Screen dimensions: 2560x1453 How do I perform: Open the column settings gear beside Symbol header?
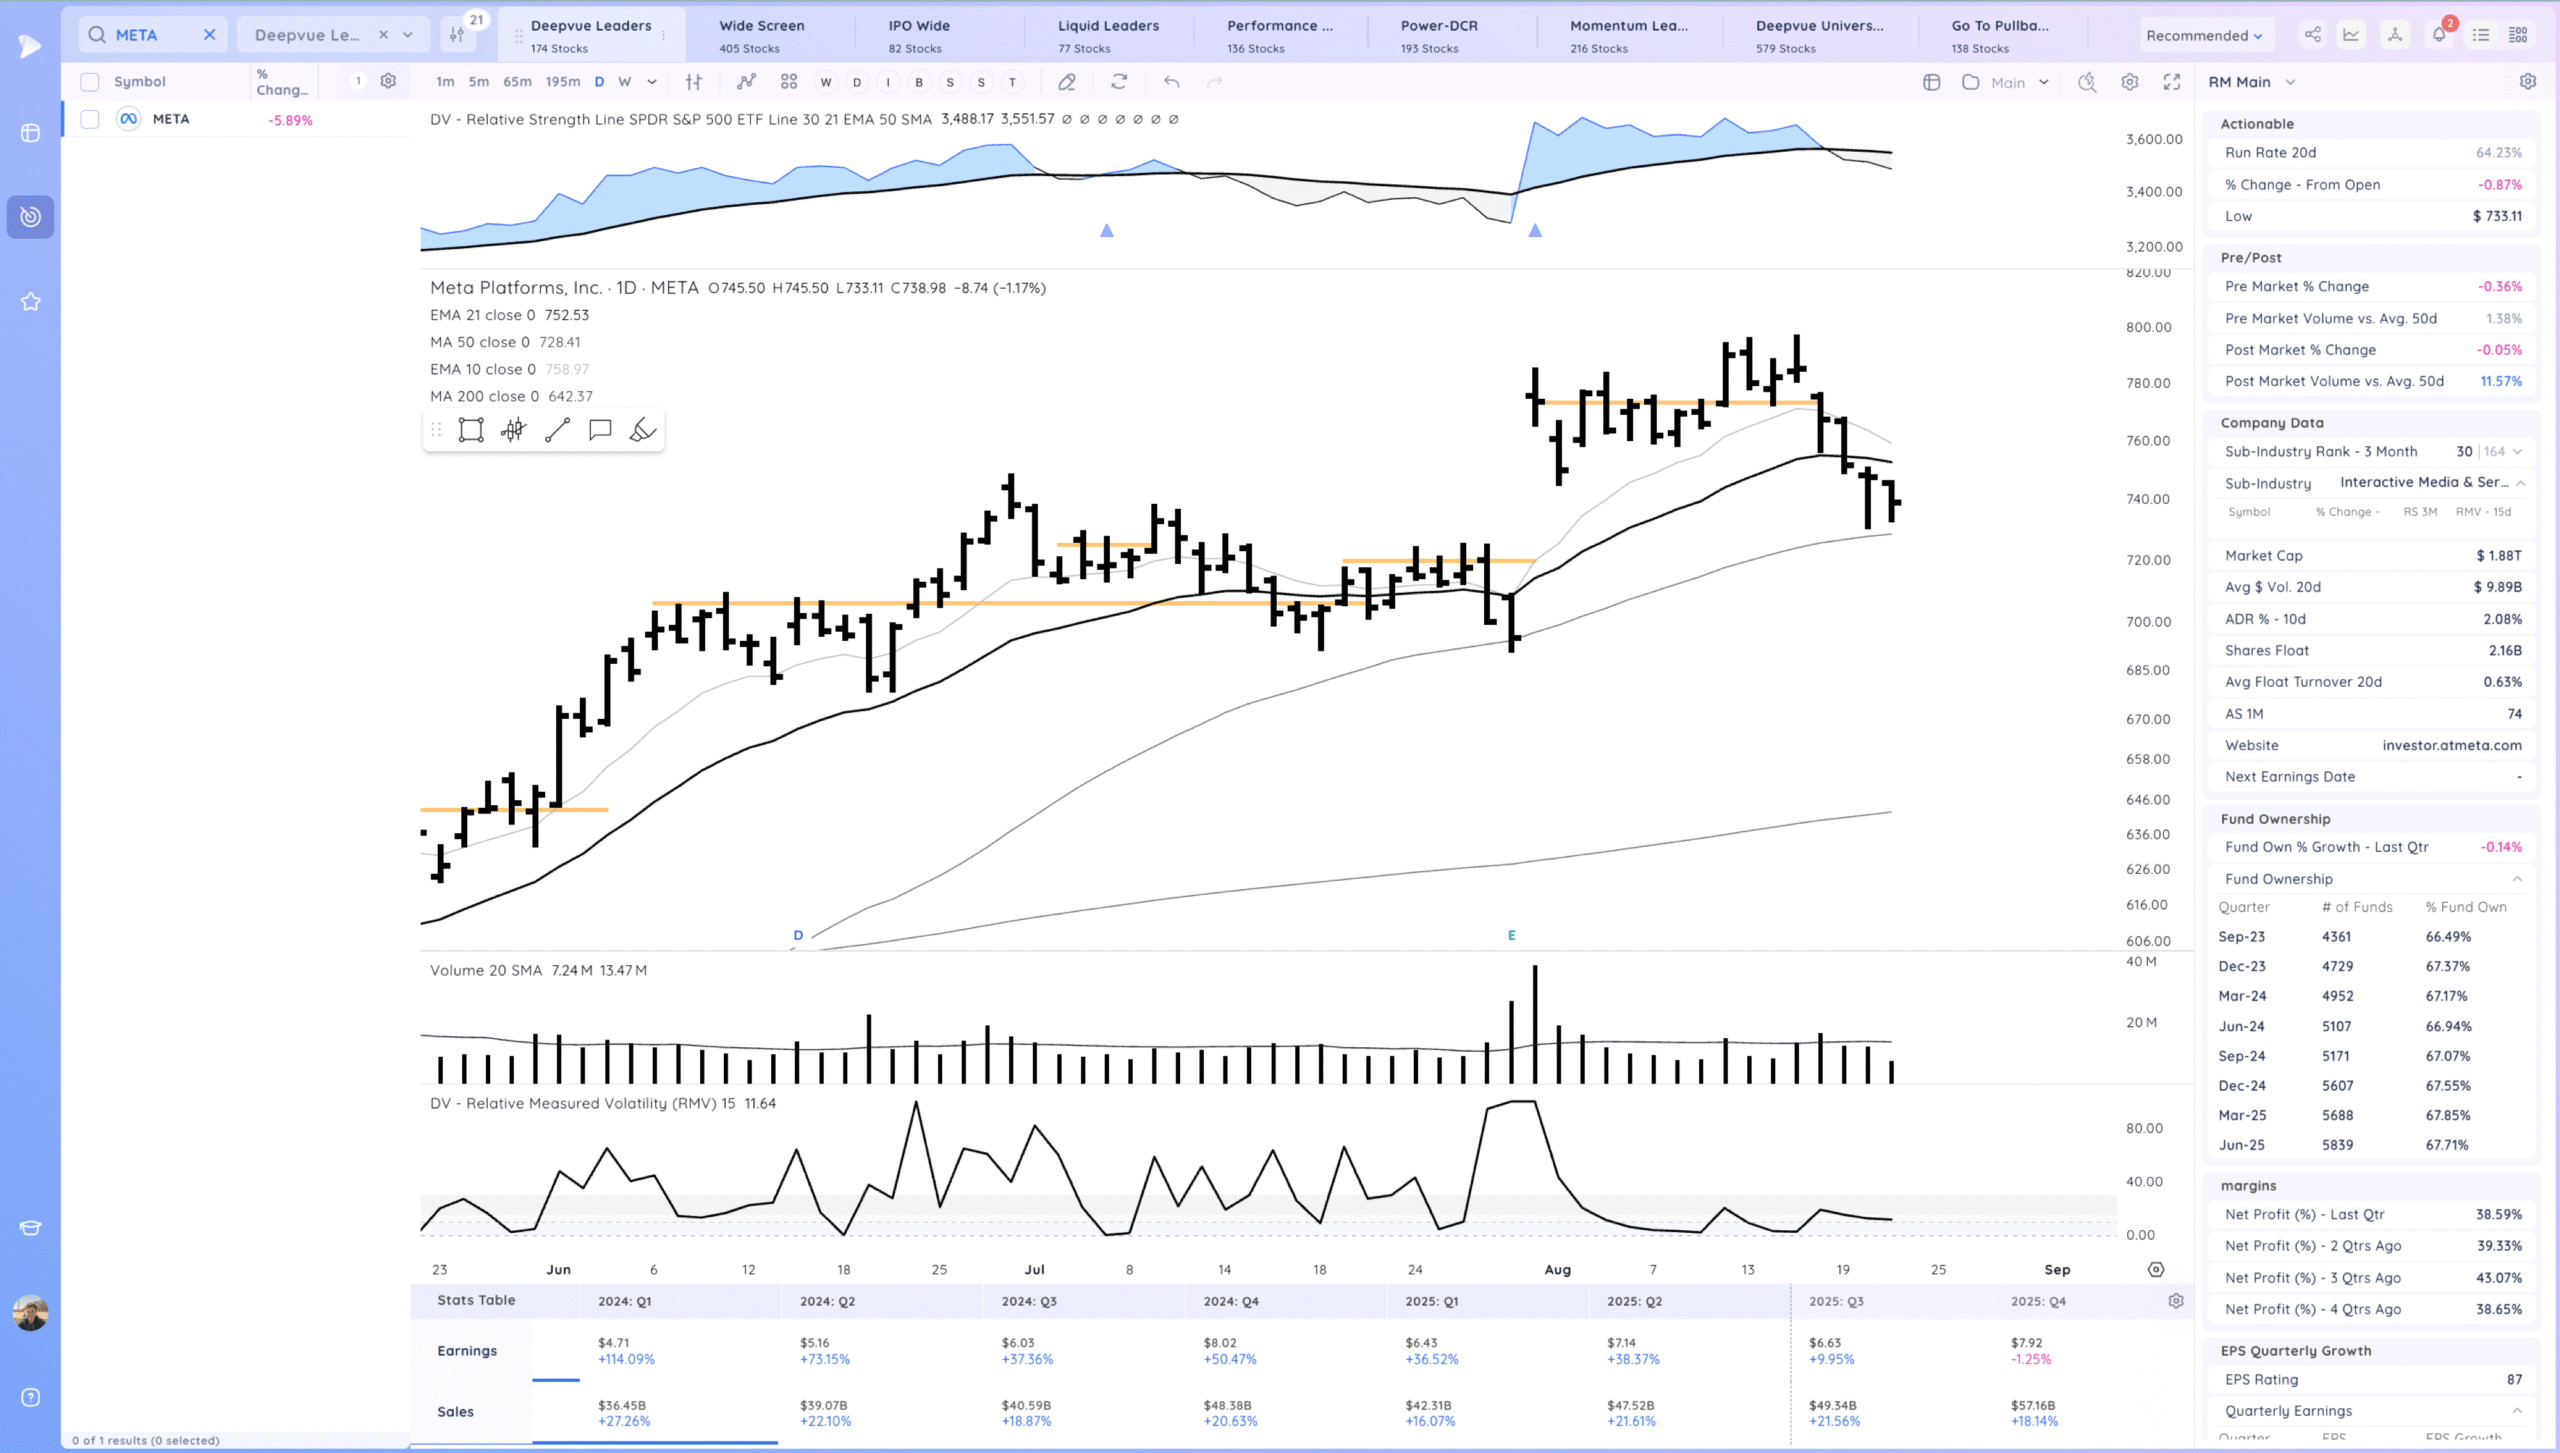388,81
